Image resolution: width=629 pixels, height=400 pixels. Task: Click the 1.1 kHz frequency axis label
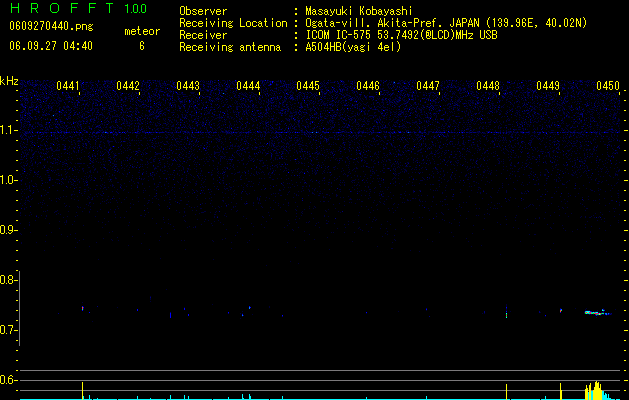8,130
